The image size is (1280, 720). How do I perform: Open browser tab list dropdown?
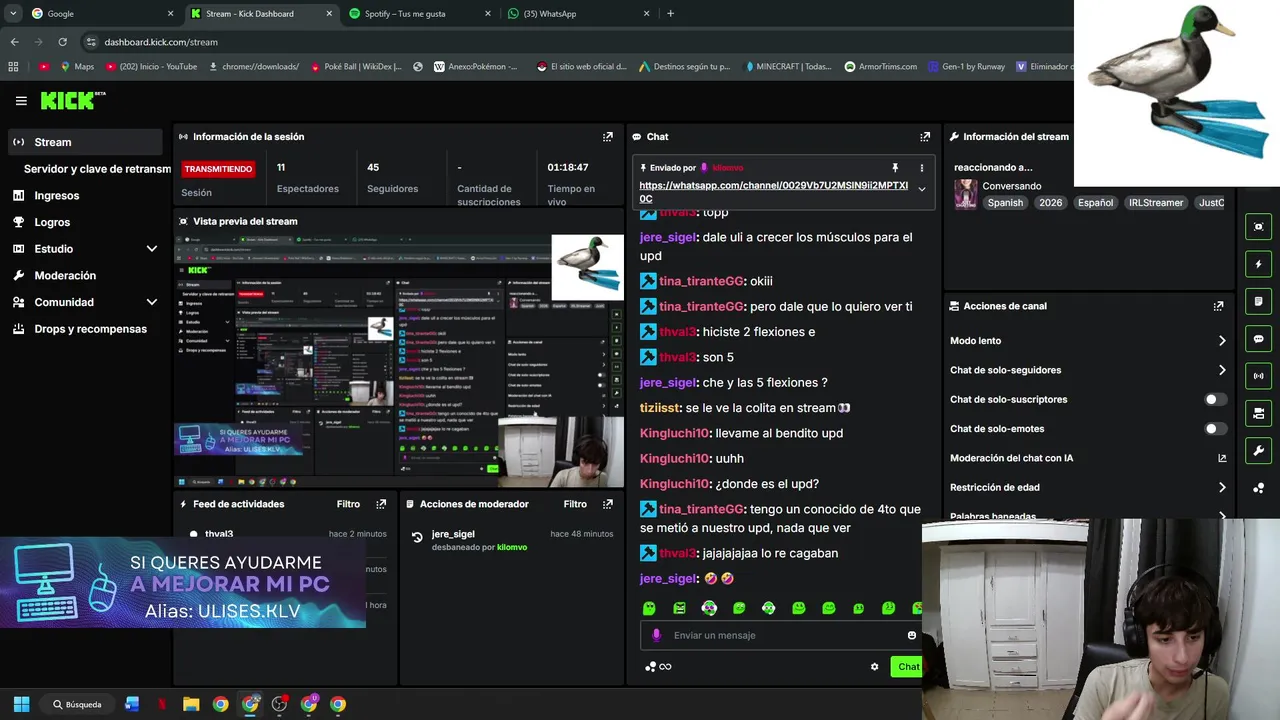pyautogui.click(x=13, y=14)
